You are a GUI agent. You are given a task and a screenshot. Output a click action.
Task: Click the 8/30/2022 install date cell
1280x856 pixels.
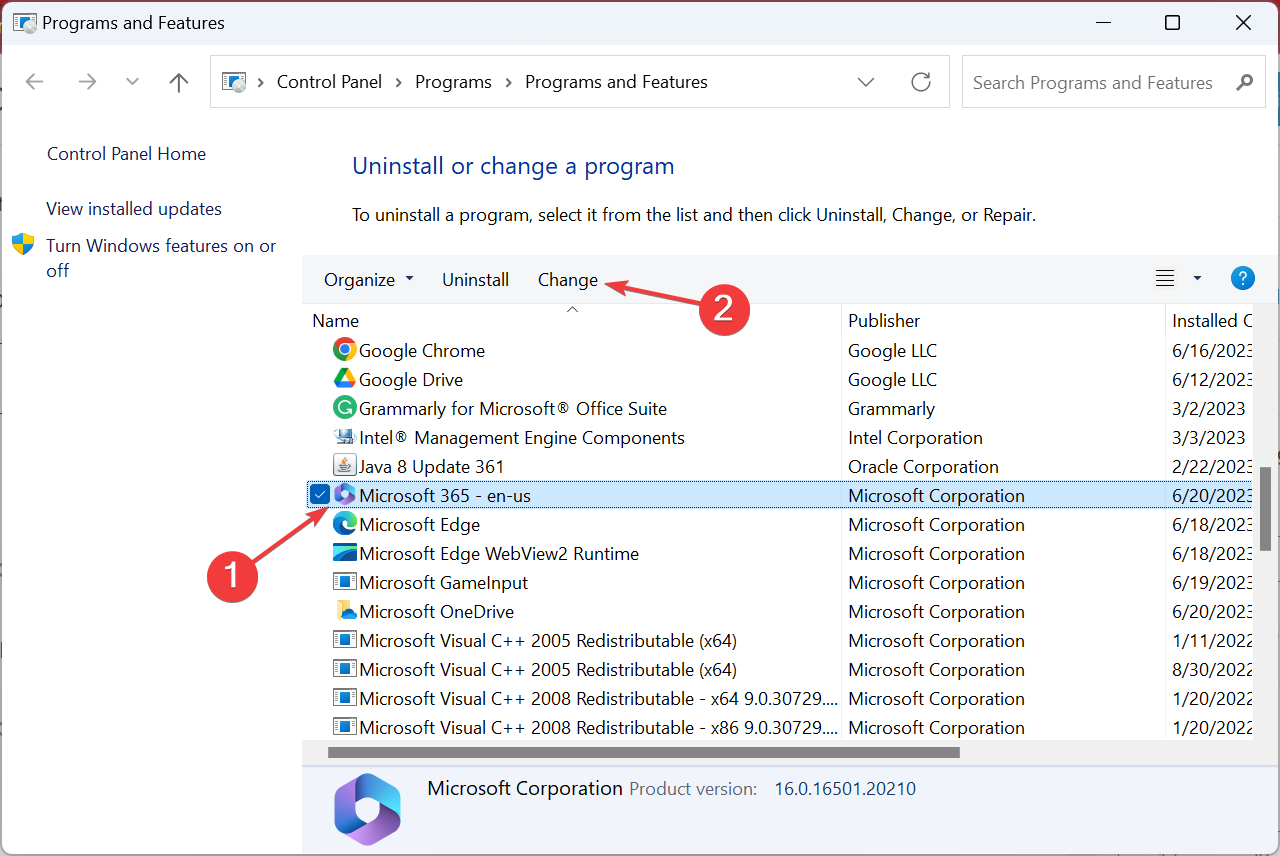point(1212,669)
